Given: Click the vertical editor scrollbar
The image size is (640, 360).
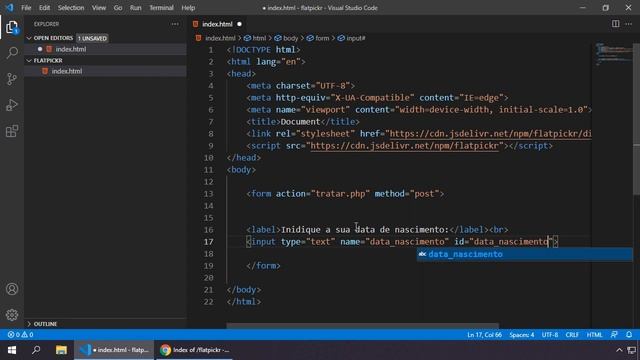Looking at the screenshot, I should (x=636, y=119).
